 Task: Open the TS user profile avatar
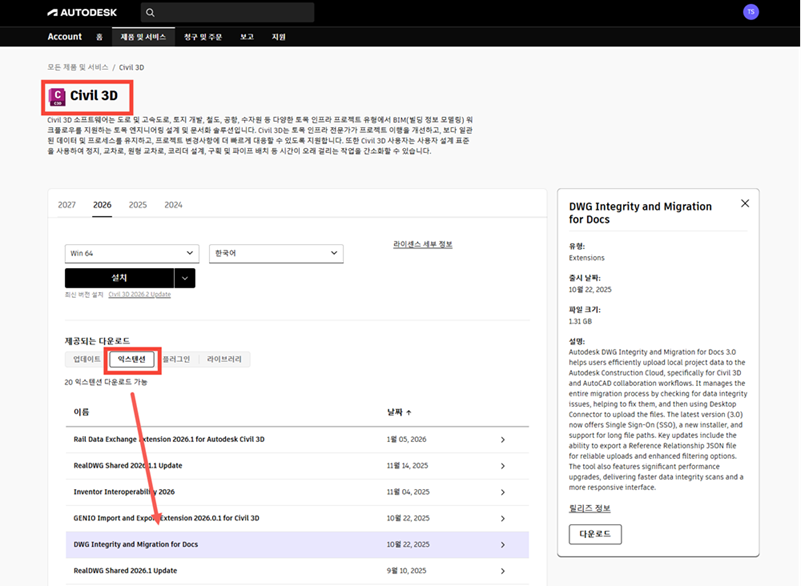pos(750,12)
